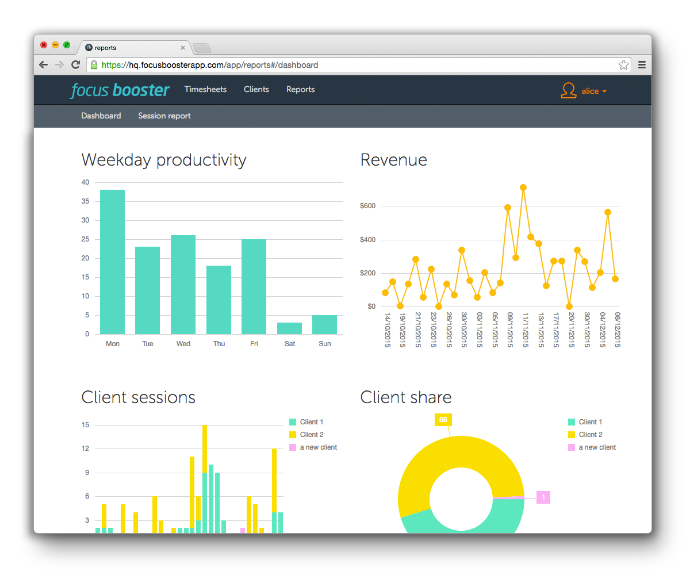Image resolution: width=690 pixels, height=575 pixels.
Task: Toggle Client 1 in Client sessions legend
Action: point(306,422)
